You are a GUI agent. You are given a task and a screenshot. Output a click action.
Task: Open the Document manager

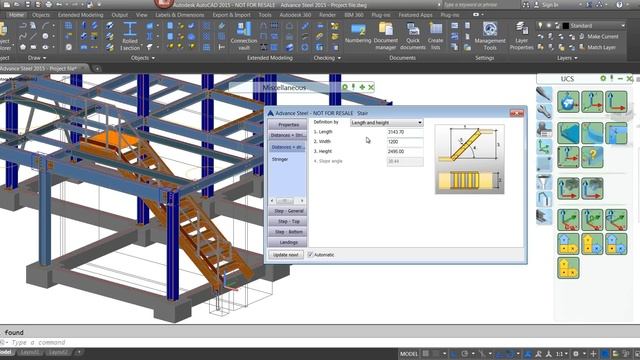click(386, 36)
